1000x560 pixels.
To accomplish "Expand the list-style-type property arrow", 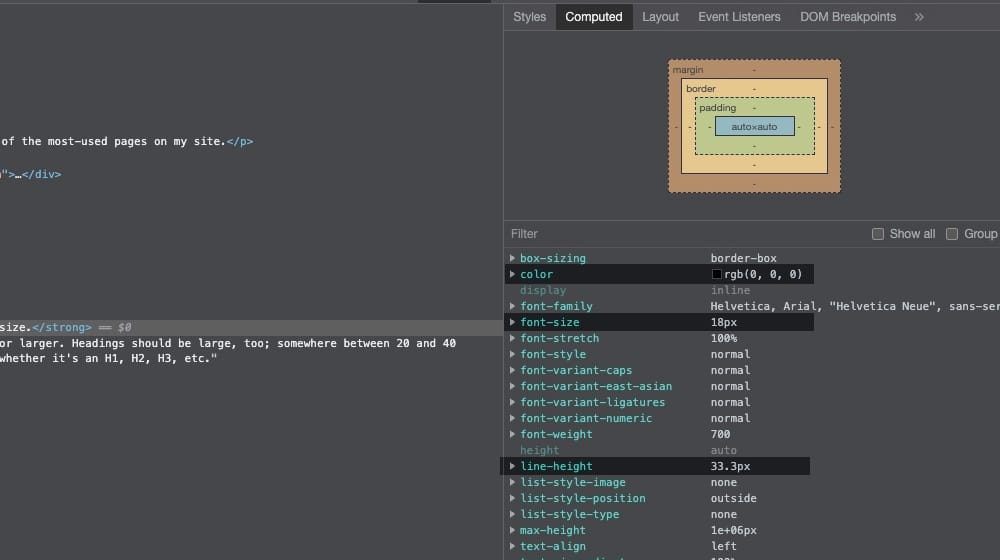I will (513, 514).
